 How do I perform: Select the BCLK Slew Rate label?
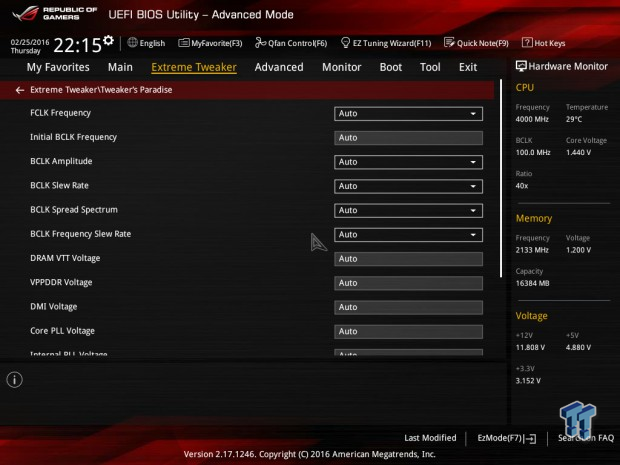59,185
